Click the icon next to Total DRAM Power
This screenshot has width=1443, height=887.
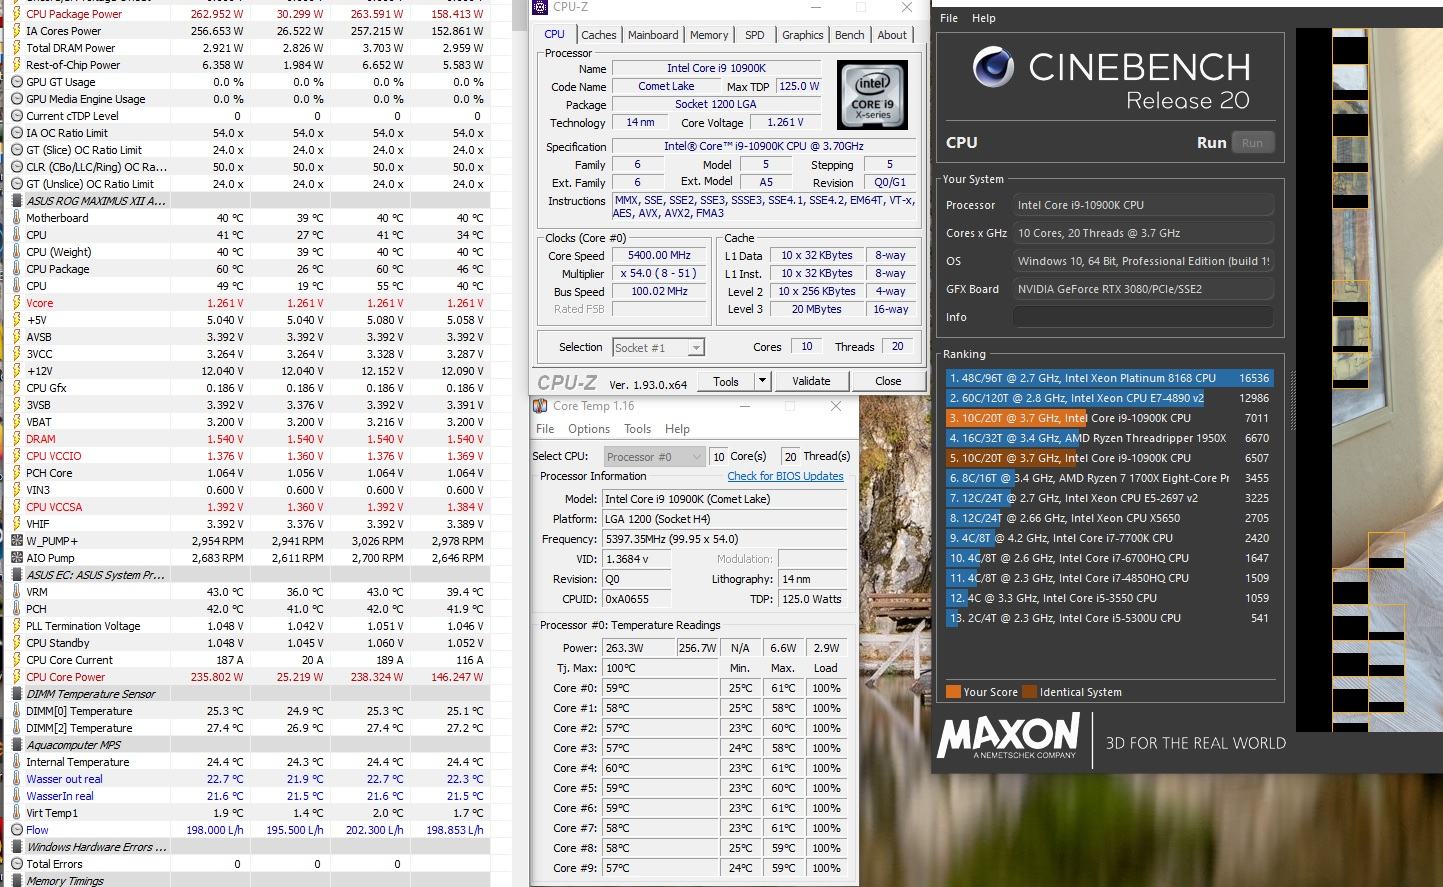16,48
